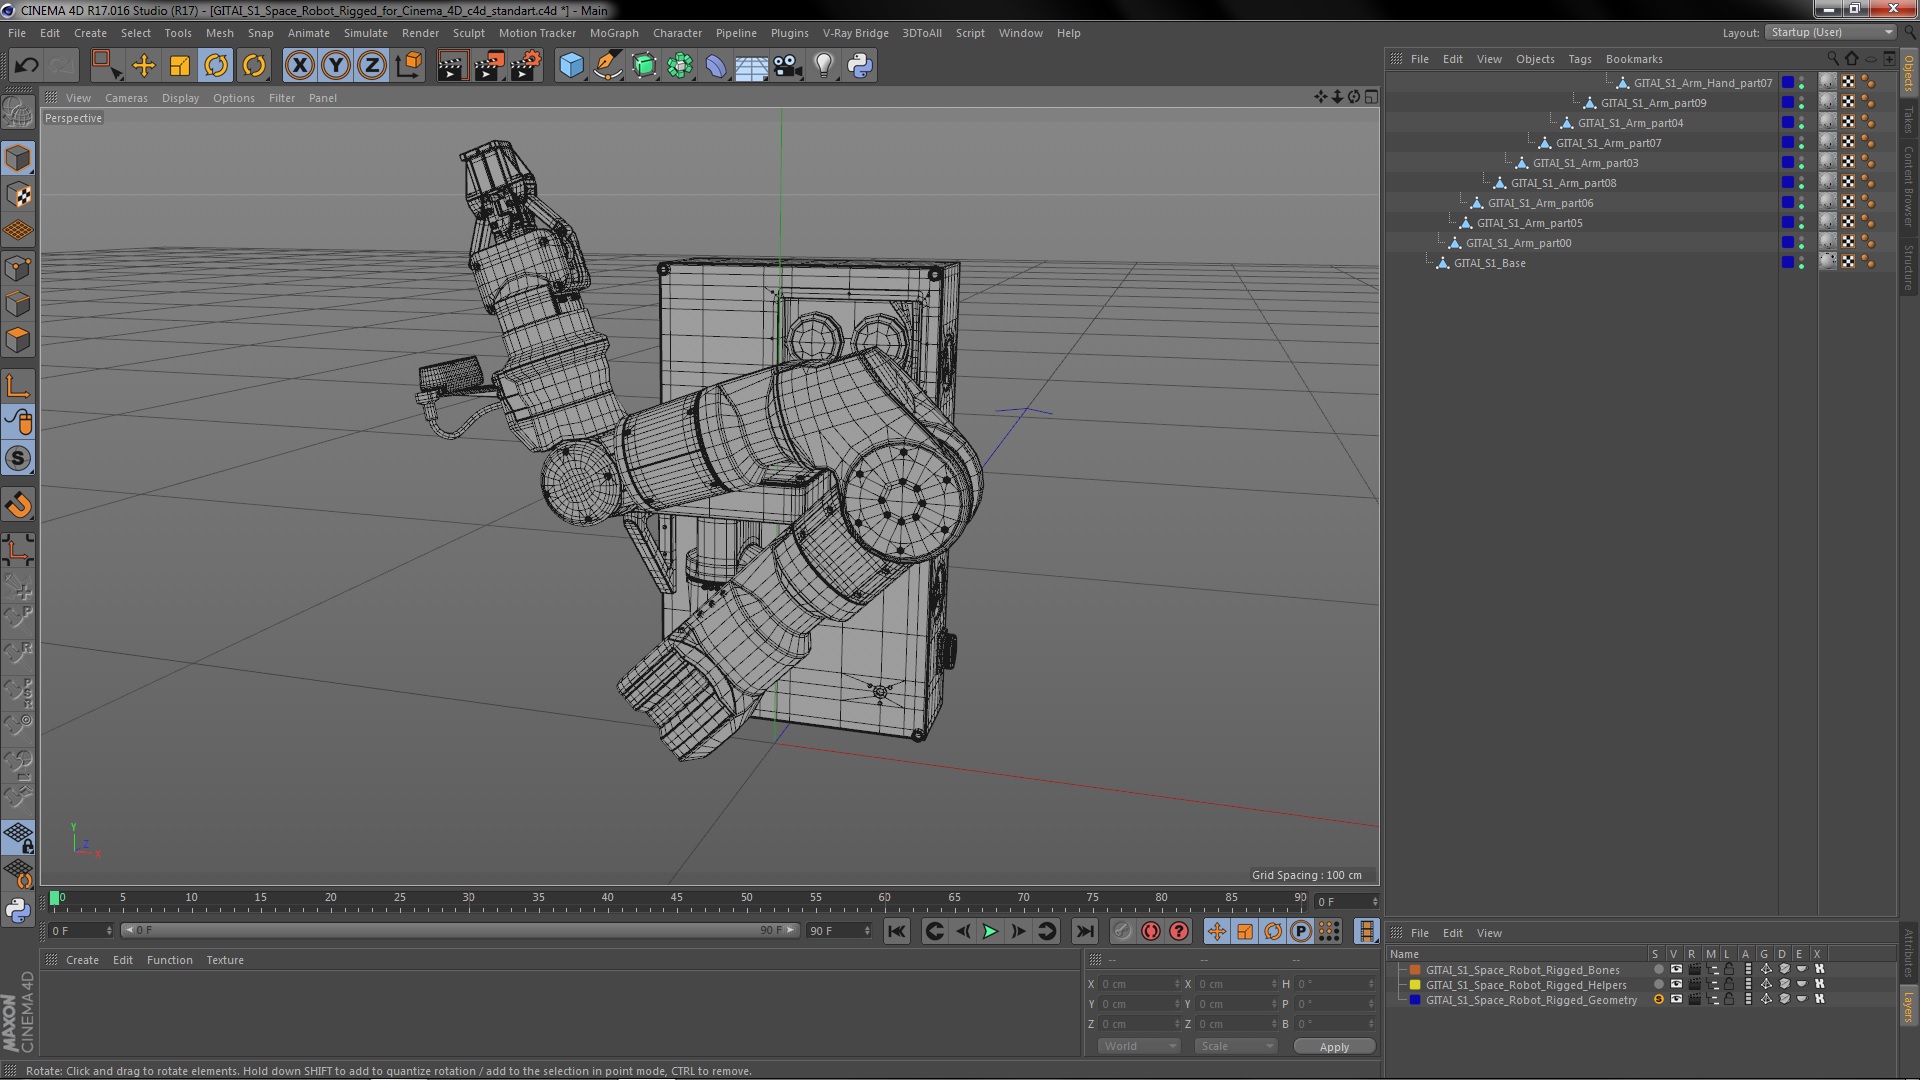
Task: Click the MoGraph Array generator icon
Action: click(x=680, y=66)
